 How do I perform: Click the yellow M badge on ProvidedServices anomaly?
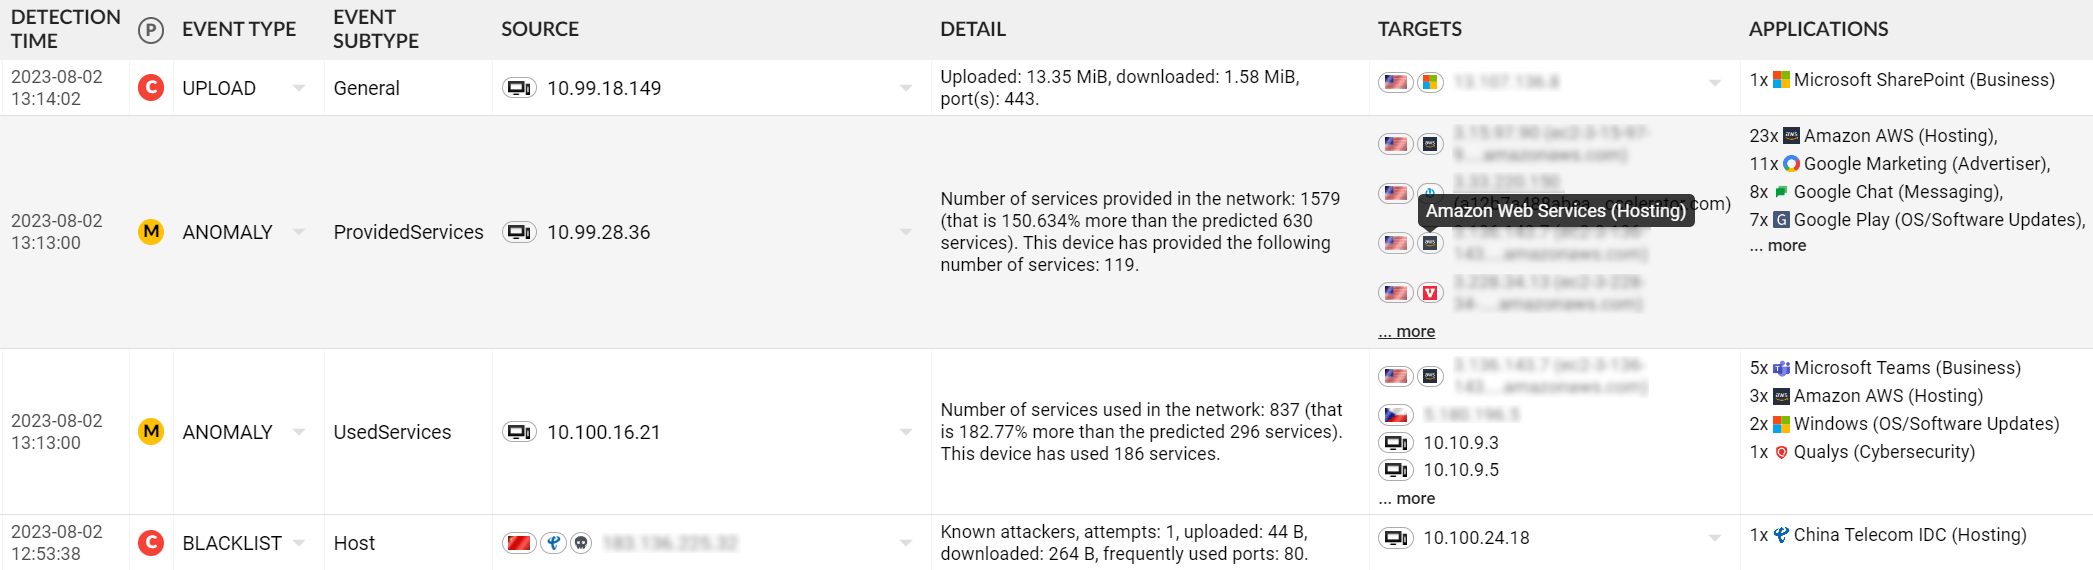tap(151, 232)
